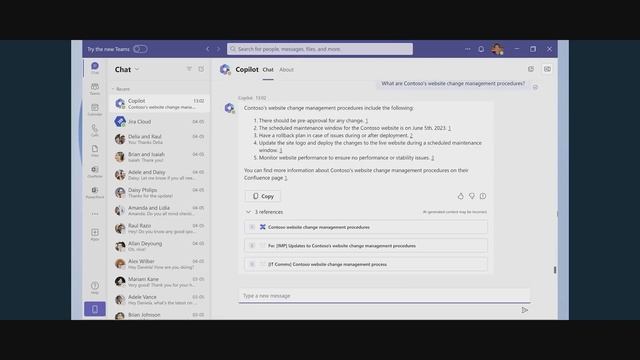Screen dimensions: 640x360
Task: Click the purple mobile app download button
Action: tap(95, 309)
